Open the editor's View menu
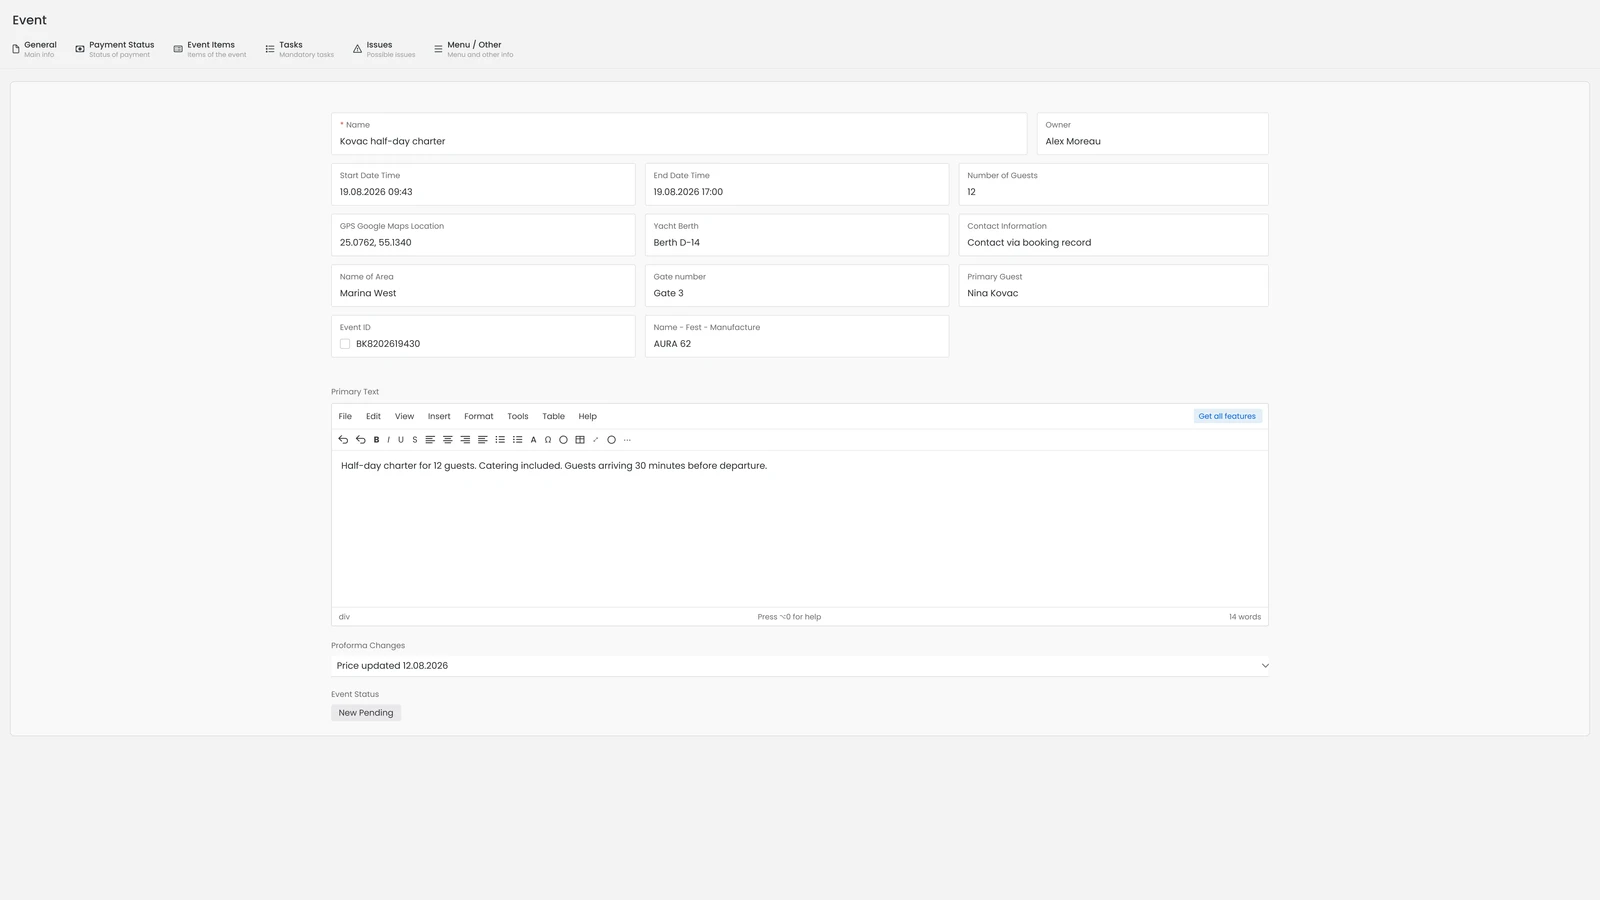The height and width of the screenshot is (900, 1600). pos(404,416)
